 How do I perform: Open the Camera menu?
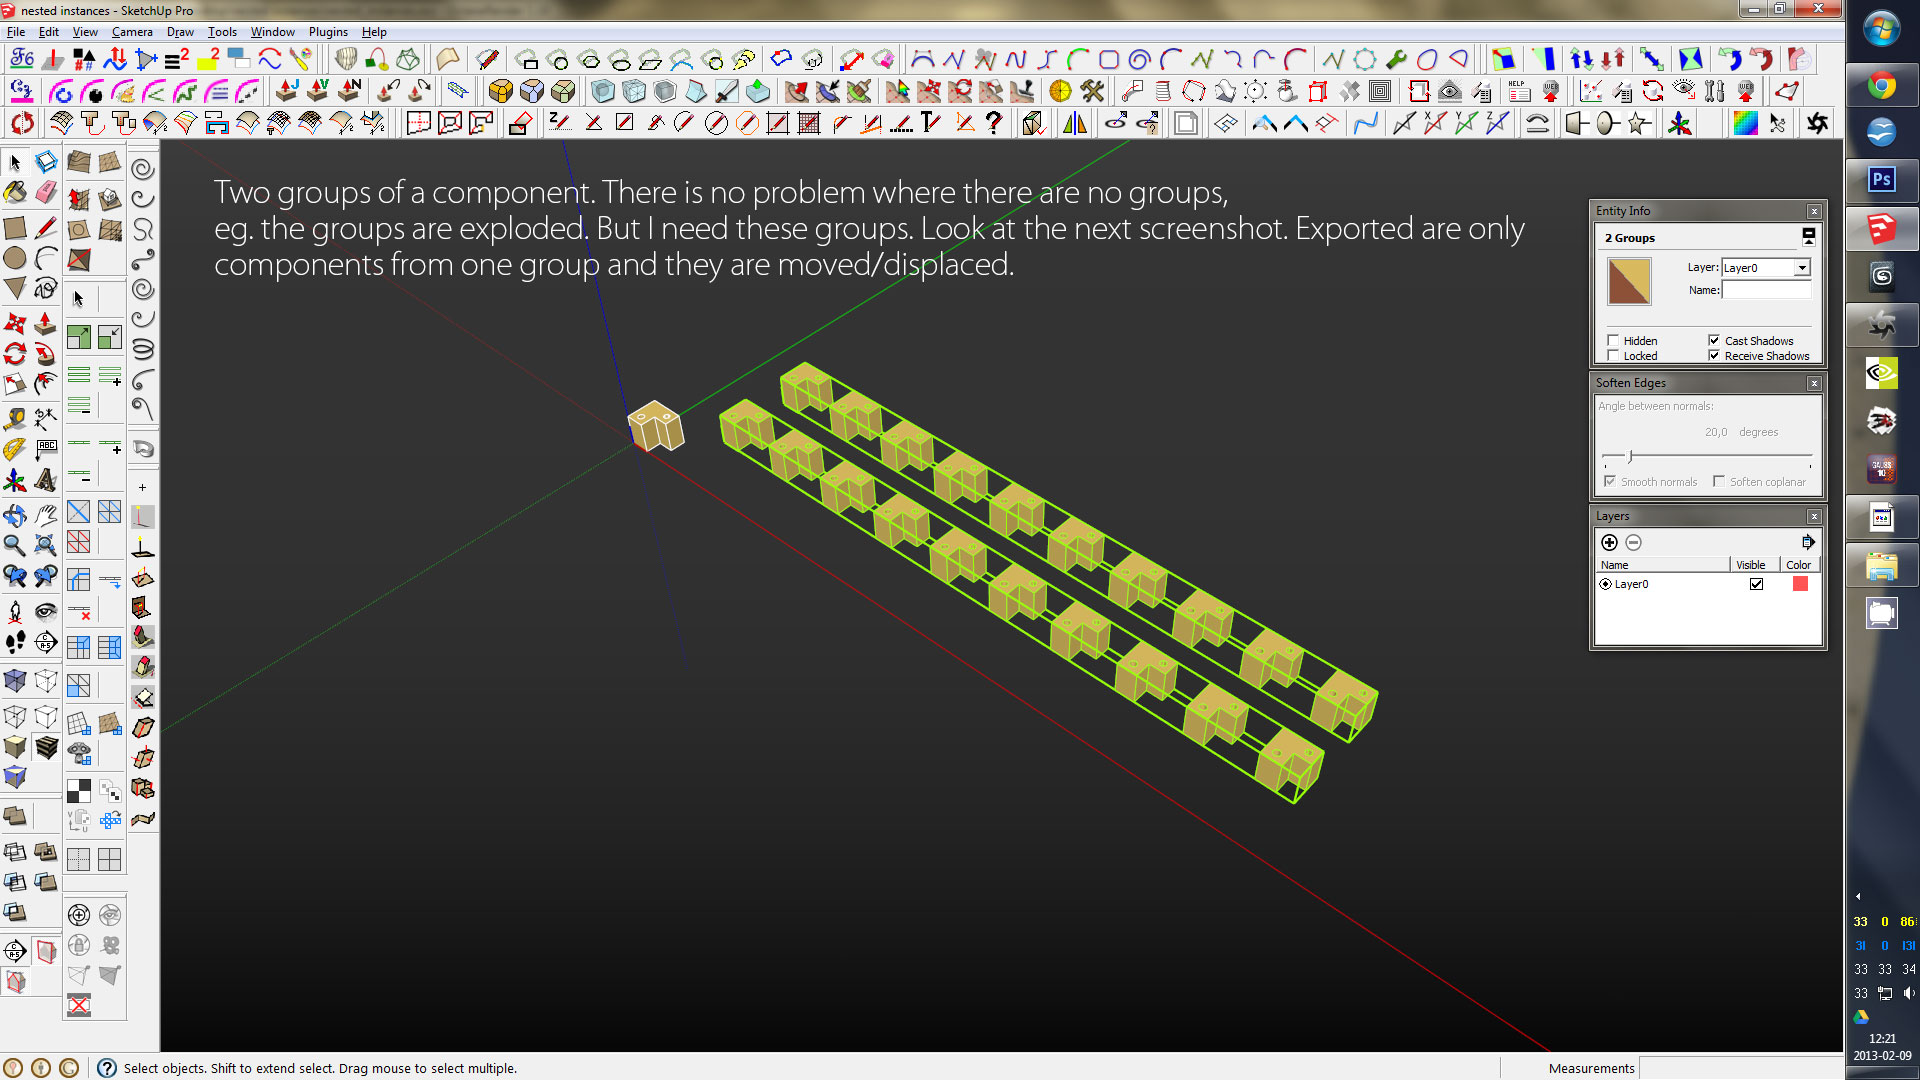pos(132,32)
